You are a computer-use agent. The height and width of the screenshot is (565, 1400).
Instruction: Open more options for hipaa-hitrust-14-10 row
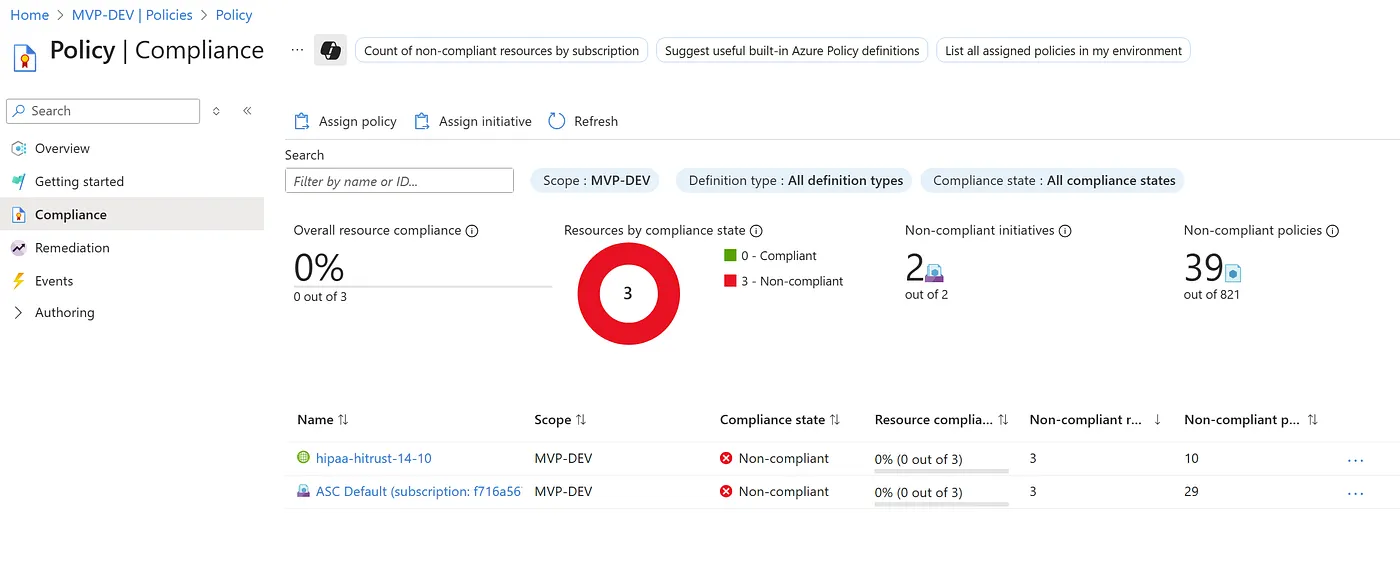[x=1355, y=460]
